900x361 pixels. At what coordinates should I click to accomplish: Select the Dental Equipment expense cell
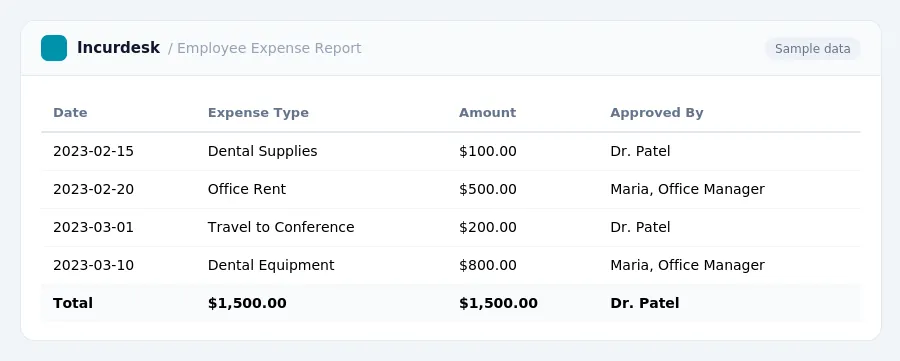coord(271,265)
